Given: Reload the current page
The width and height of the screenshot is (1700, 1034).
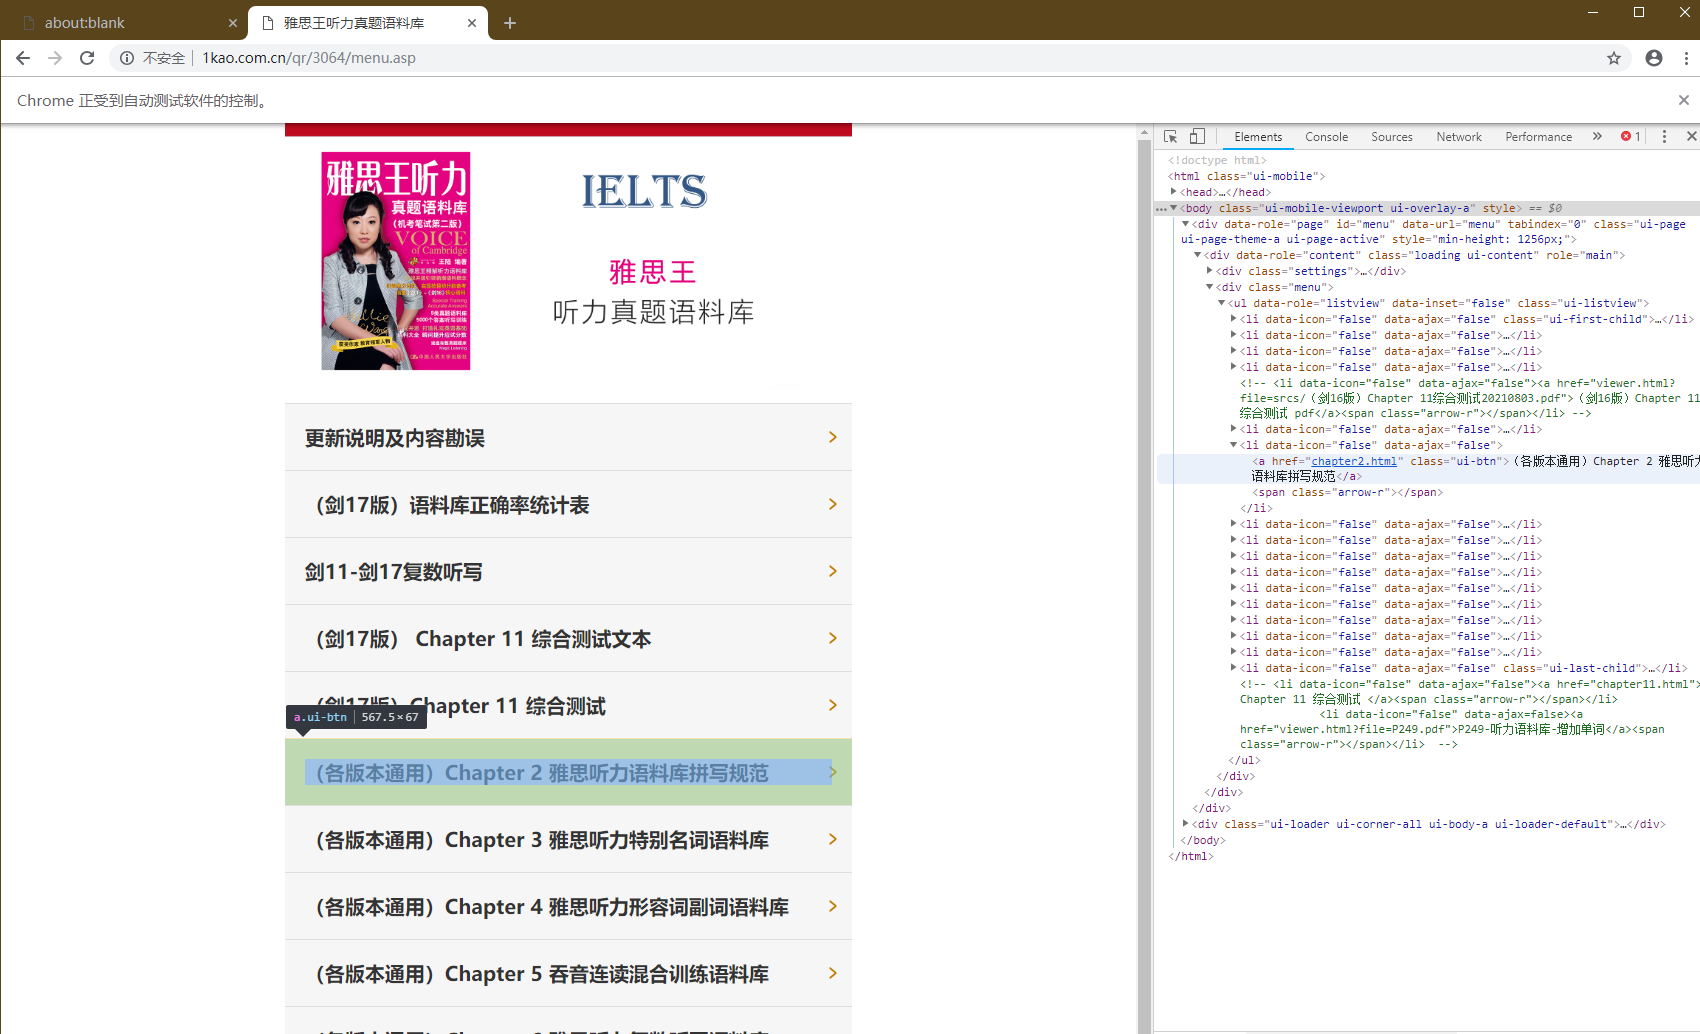Looking at the screenshot, I should (x=87, y=58).
